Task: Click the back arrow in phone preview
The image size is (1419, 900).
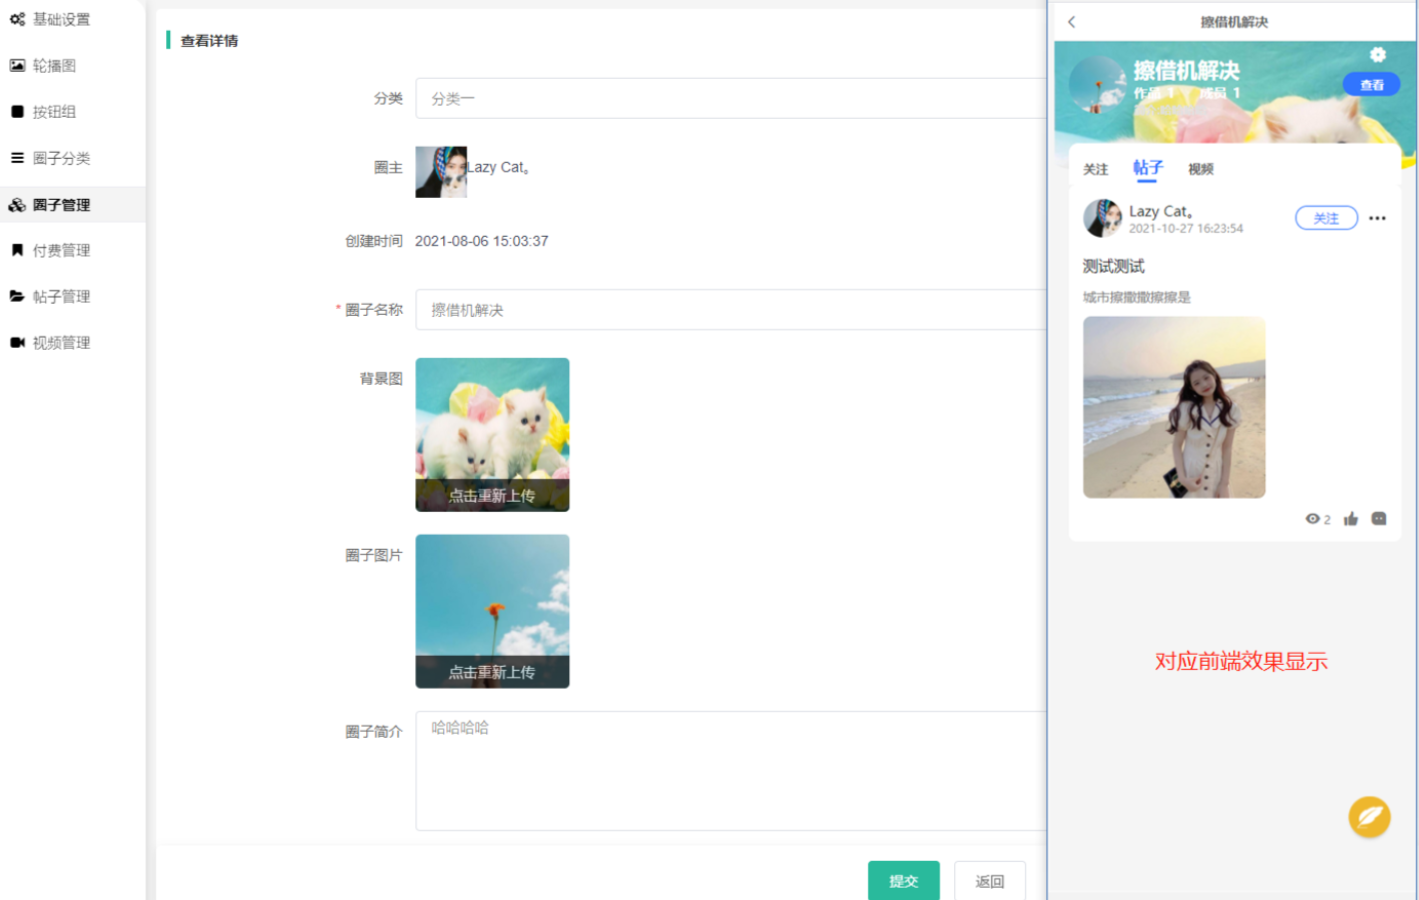Action: pos(1071,22)
